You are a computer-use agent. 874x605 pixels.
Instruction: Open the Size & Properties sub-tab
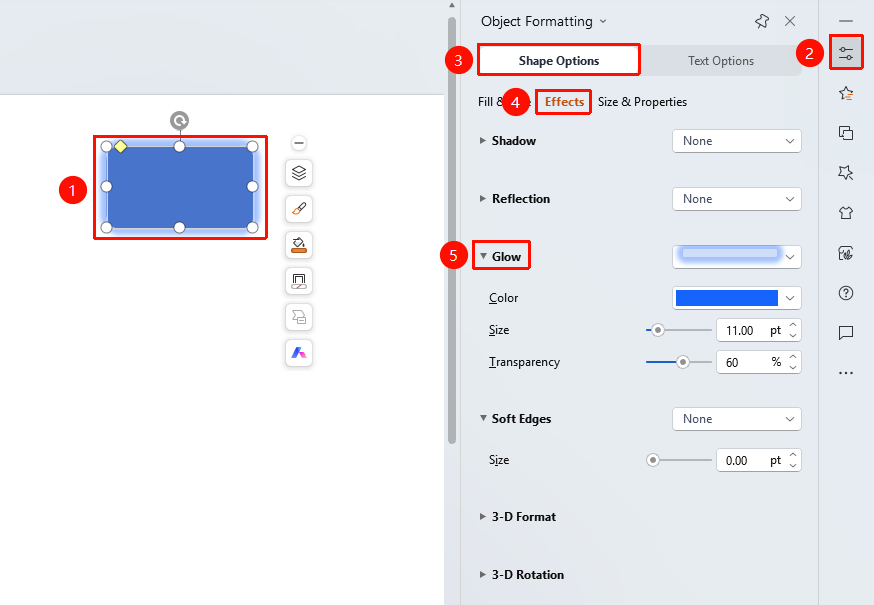tap(642, 101)
